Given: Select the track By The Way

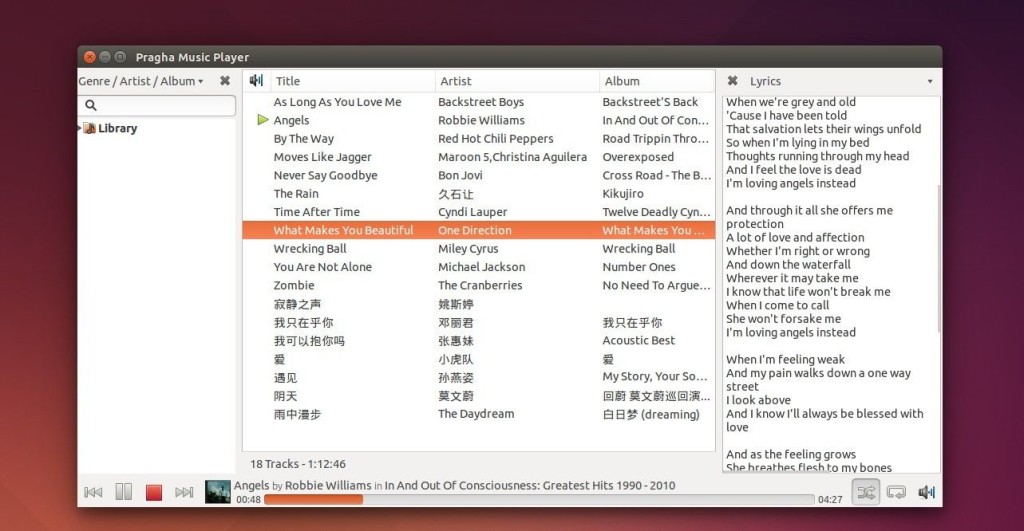Looking at the screenshot, I should pos(304,138).
